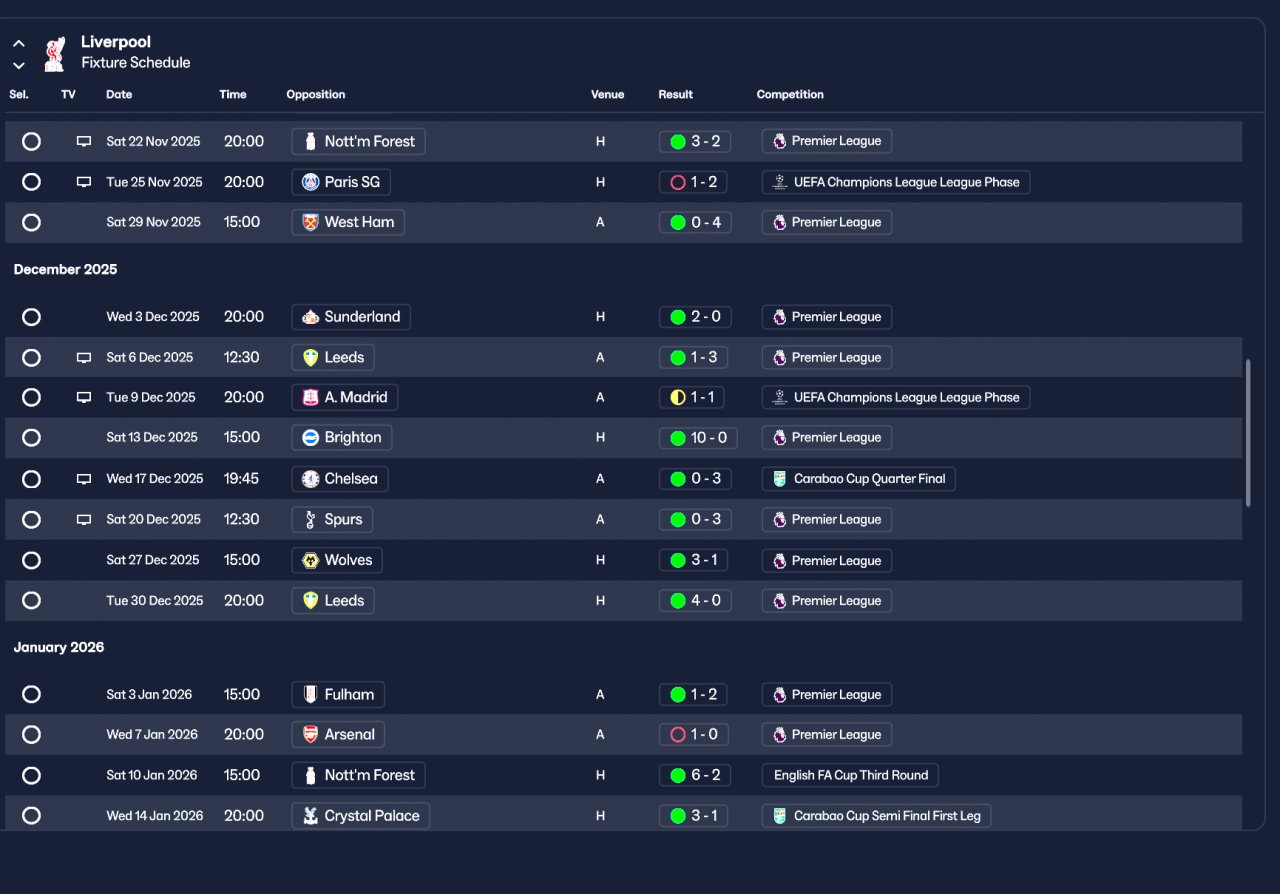Viewport: 1280px width, 894px height.
Task: Click the Chelsea club badge
Action: point(310,479)
